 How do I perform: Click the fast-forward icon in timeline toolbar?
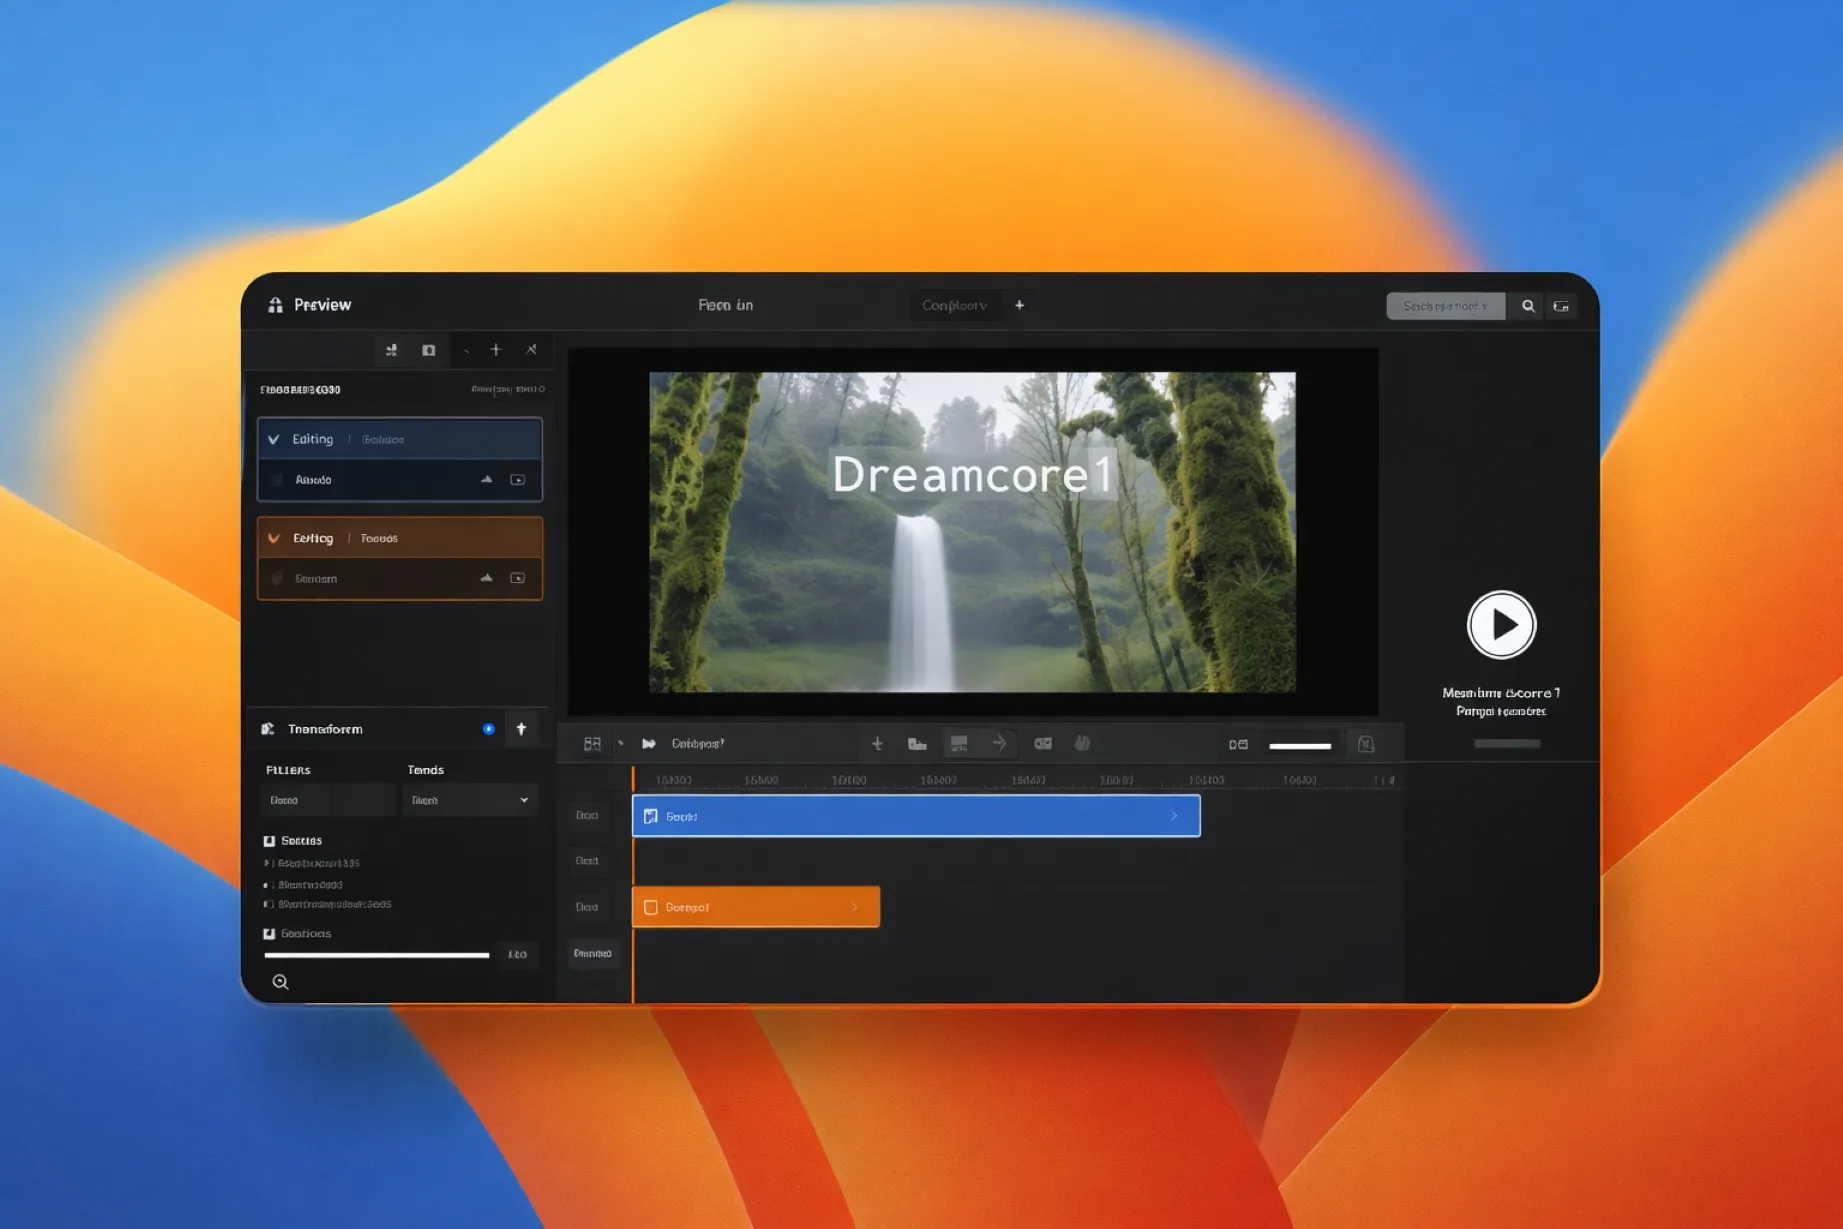[x=649, y=744]
